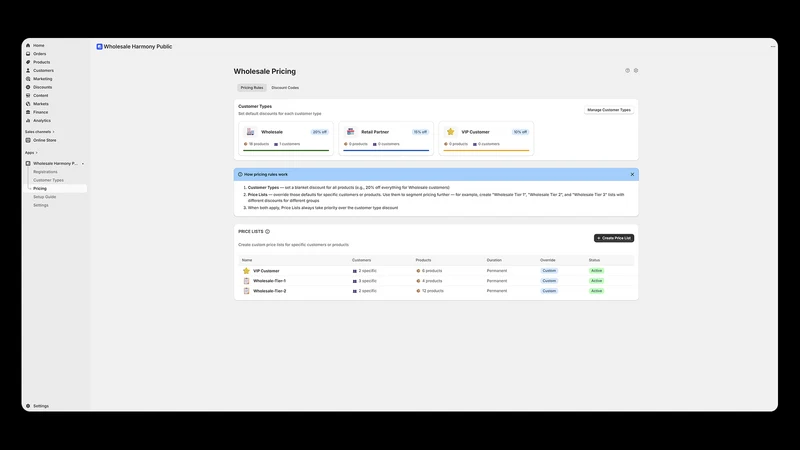Click the Analytics bar chart icon
The width and height of the screenshot is (800, 450).
click(x=28, y=120)
